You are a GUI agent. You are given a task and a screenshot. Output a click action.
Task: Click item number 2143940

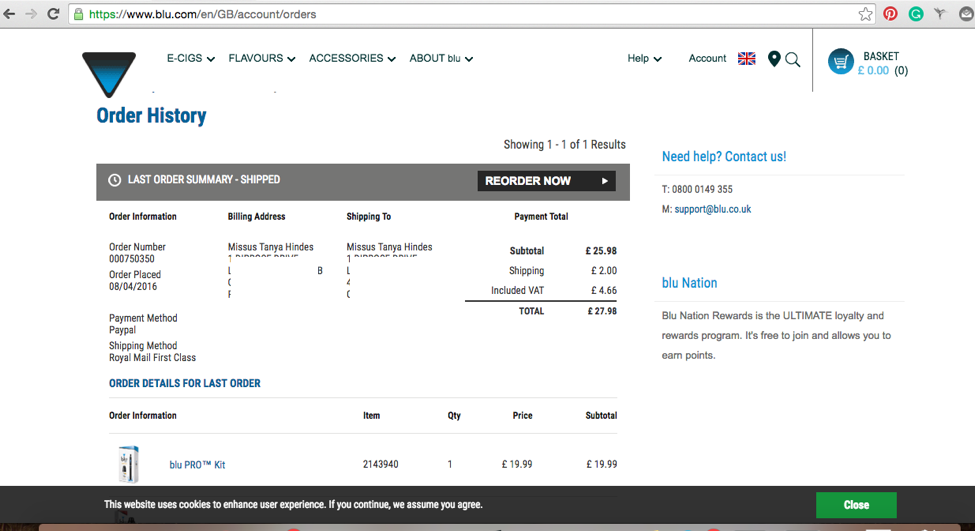pos(381,464)
